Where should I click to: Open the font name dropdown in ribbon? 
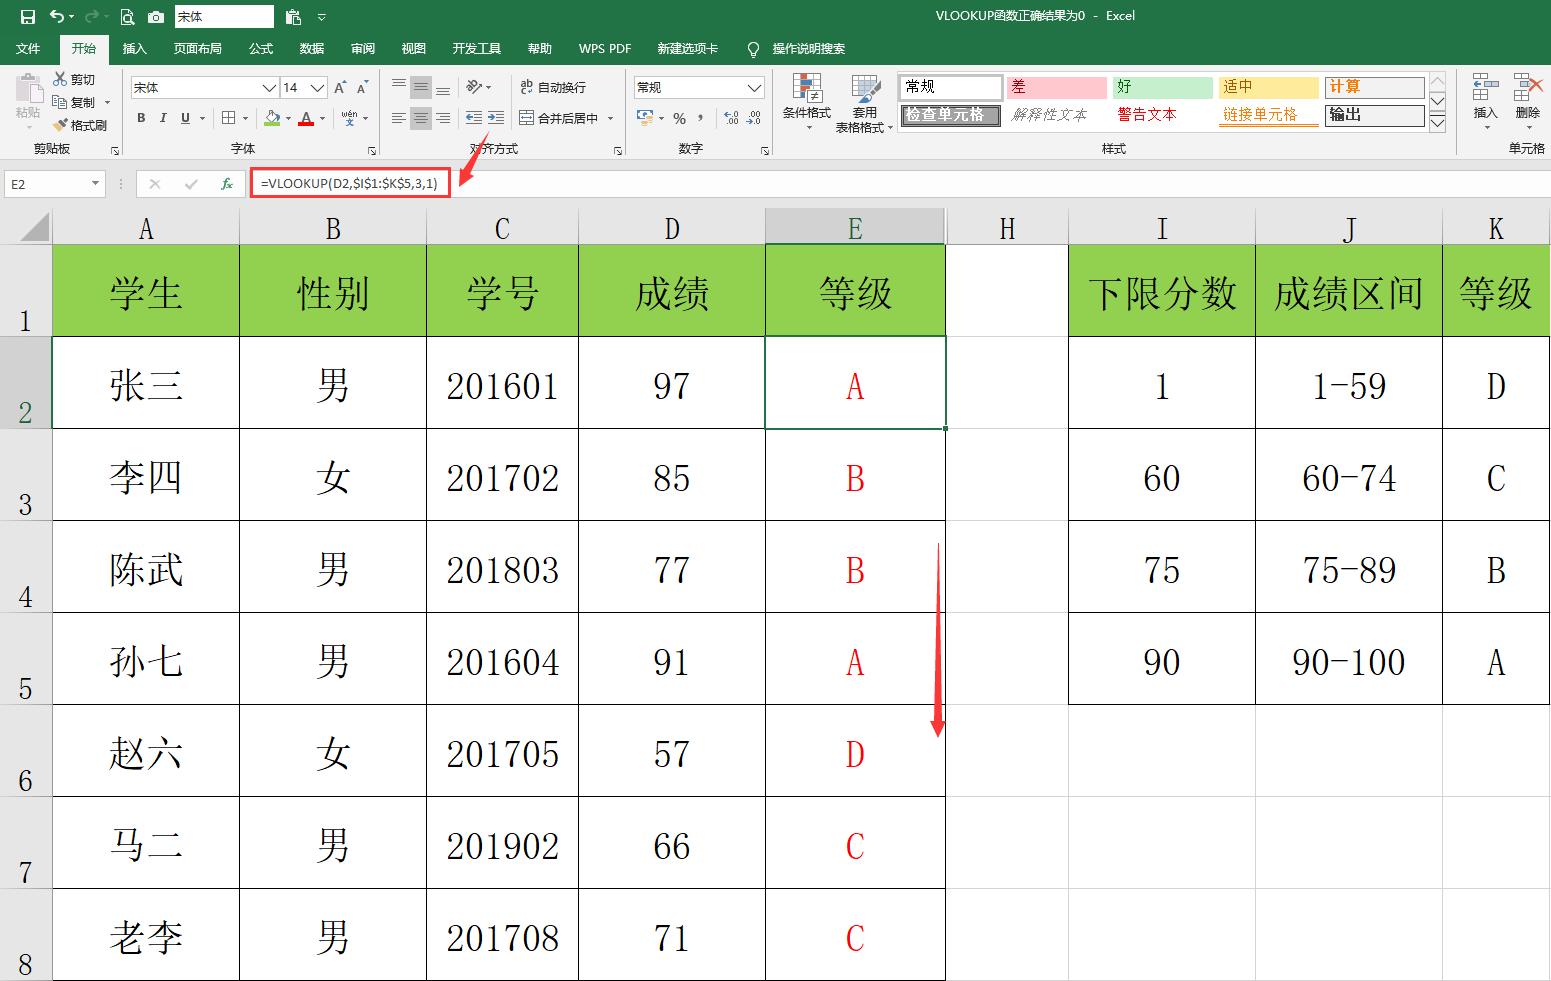pos(268,88)
